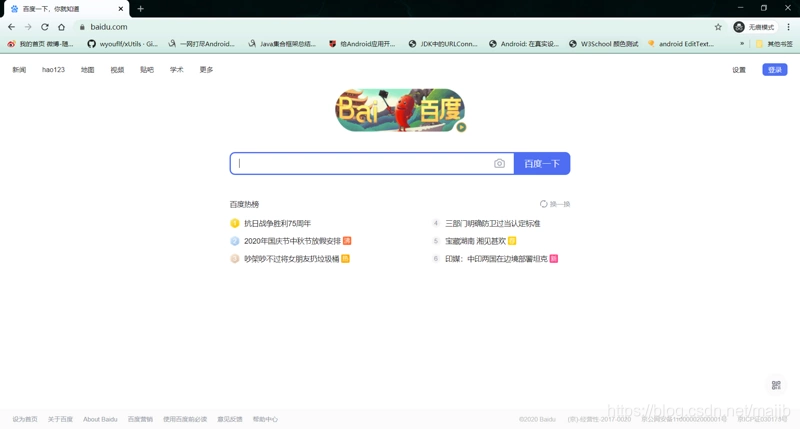This screenshot has height=429, width=800.
Task: Open the Android: 在真实设 bookmark
Action: (x=523, y=44)
